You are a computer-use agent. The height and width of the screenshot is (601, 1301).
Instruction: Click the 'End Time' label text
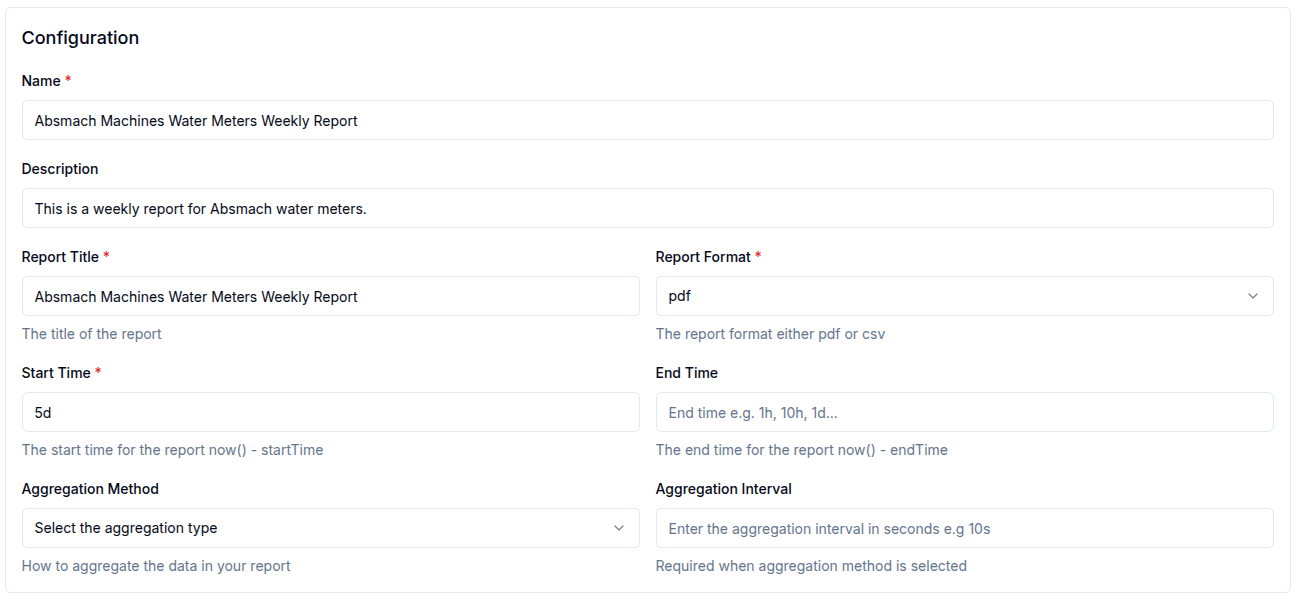[685, 372]
